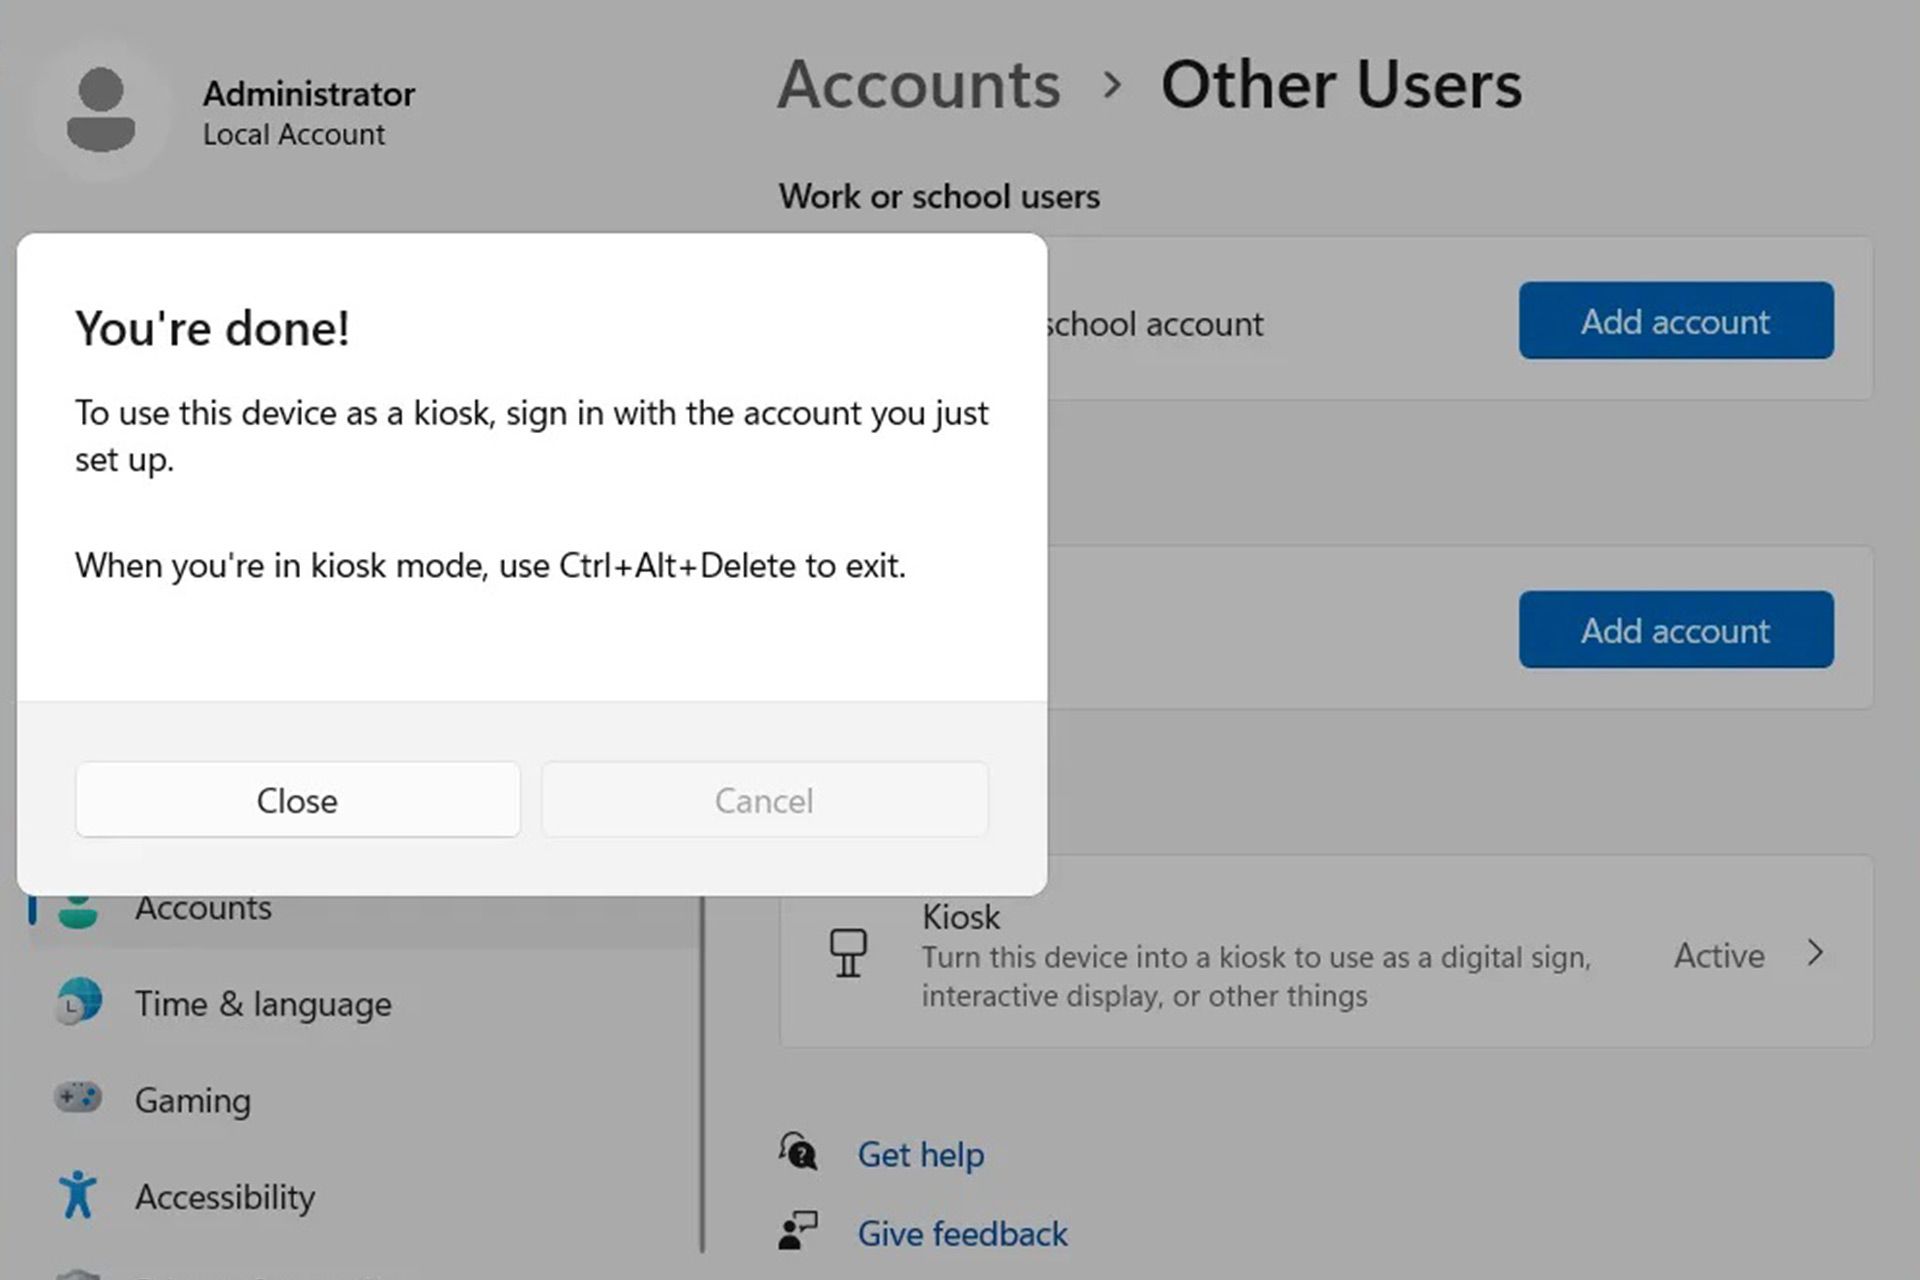
Task: Click the Gaming controller icon
Action: pos(78,1097)
